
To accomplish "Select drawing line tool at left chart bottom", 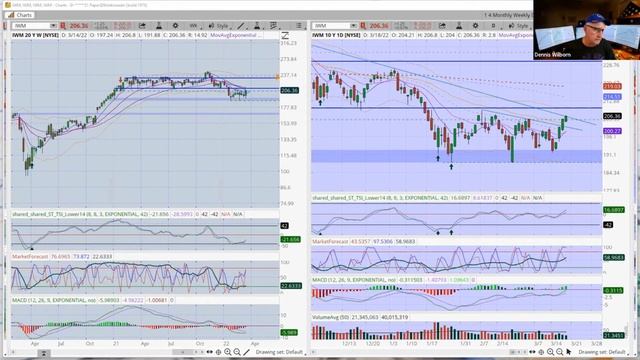I will 247,352.
